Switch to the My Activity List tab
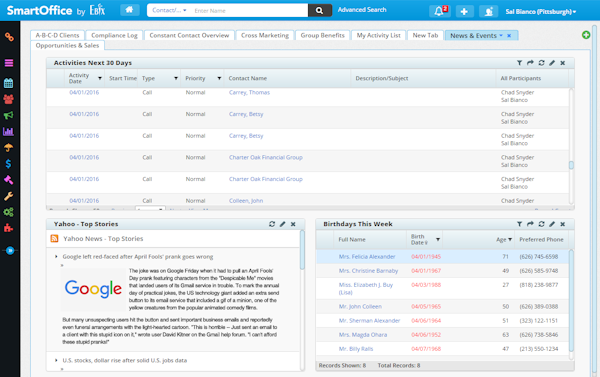The height and width of the screenshot is (377, 600). pyautogui.click(x=378, y=35)
